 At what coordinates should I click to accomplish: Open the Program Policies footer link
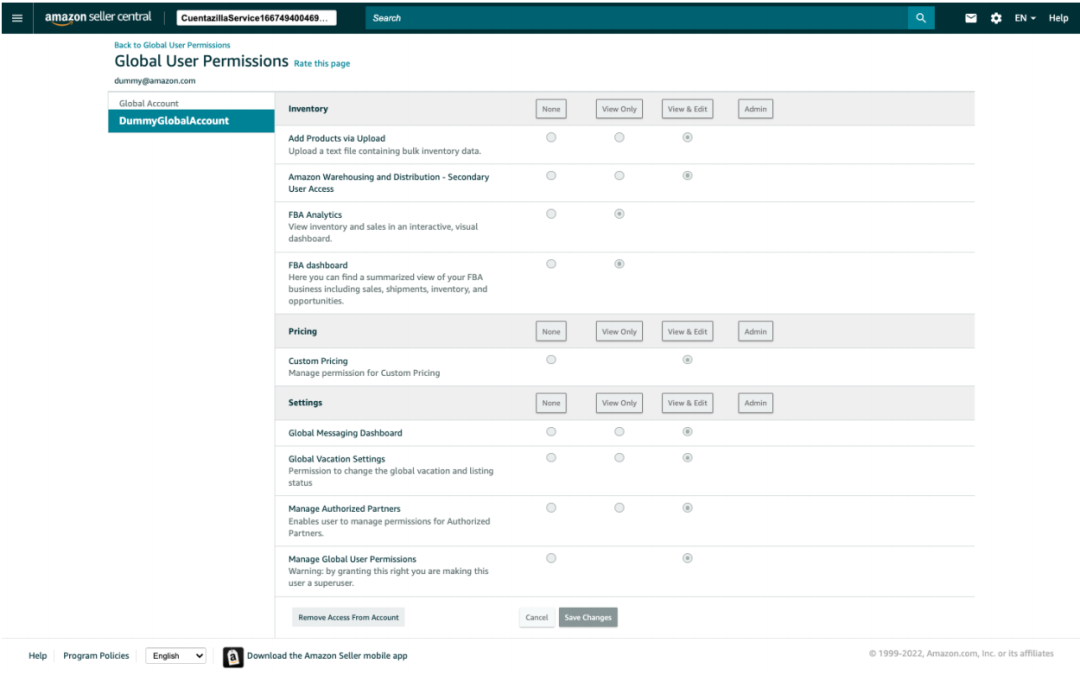click(x=96, y=656)
